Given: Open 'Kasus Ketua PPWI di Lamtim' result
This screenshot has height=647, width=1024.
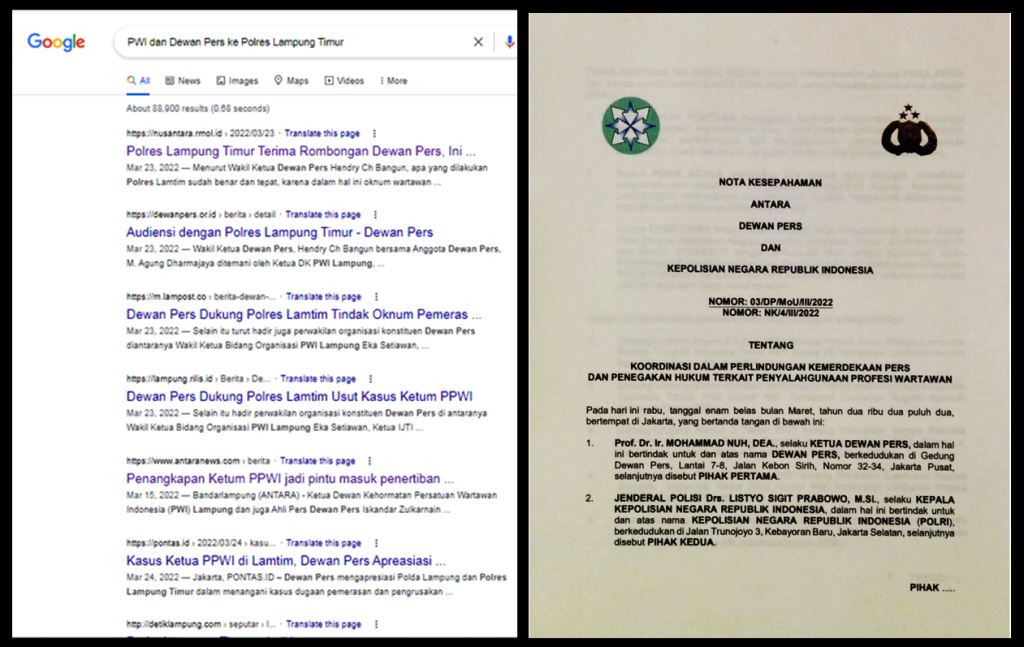Looking at the screenshot, I should tap(285, 560).
